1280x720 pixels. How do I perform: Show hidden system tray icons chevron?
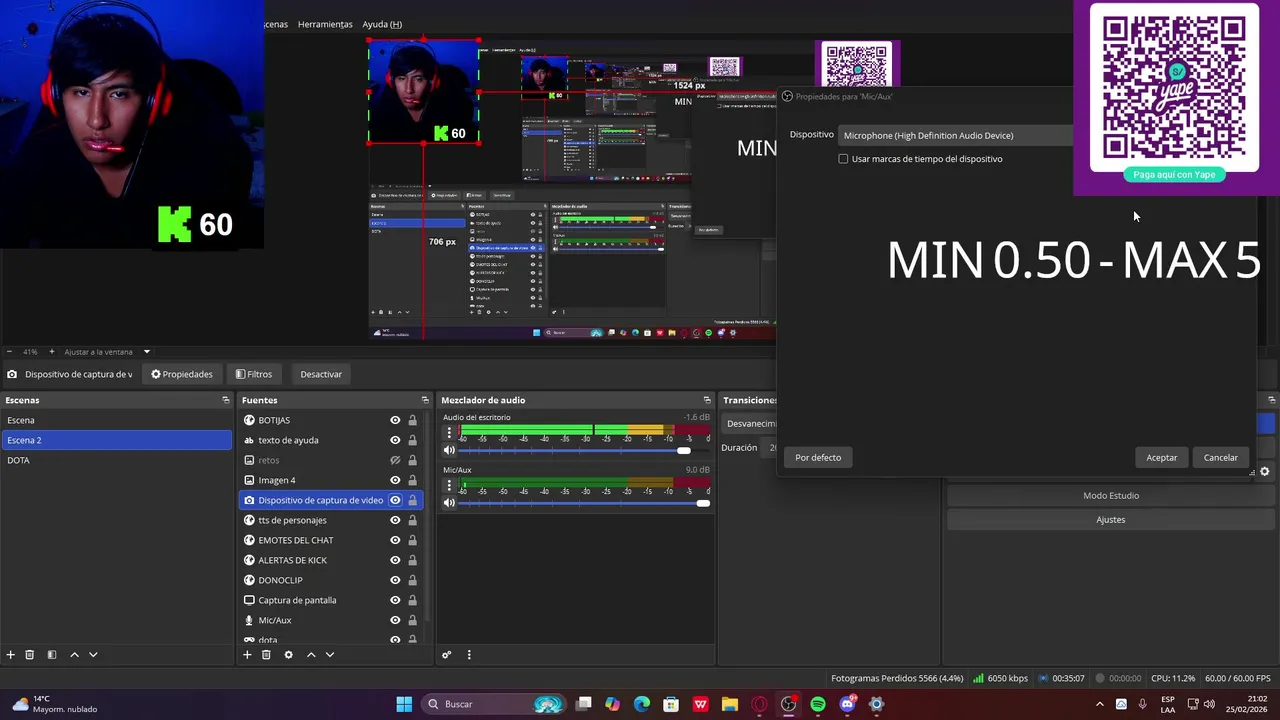click(x=1100, y=704)
